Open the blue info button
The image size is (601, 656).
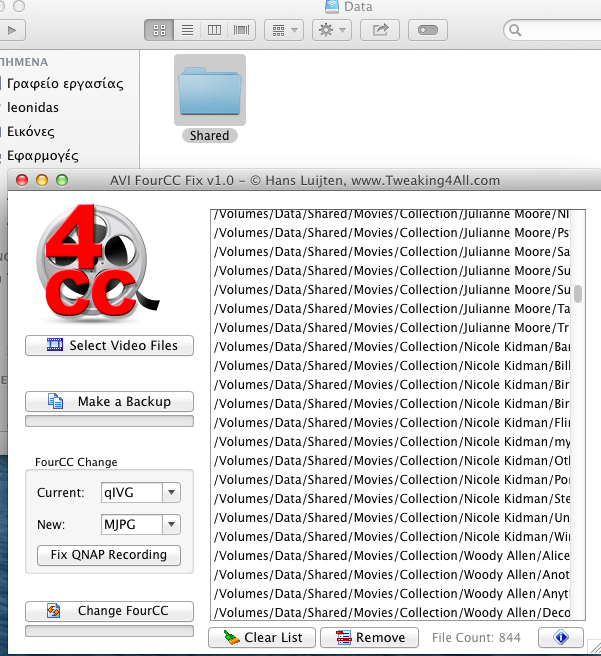pos(560,638)
